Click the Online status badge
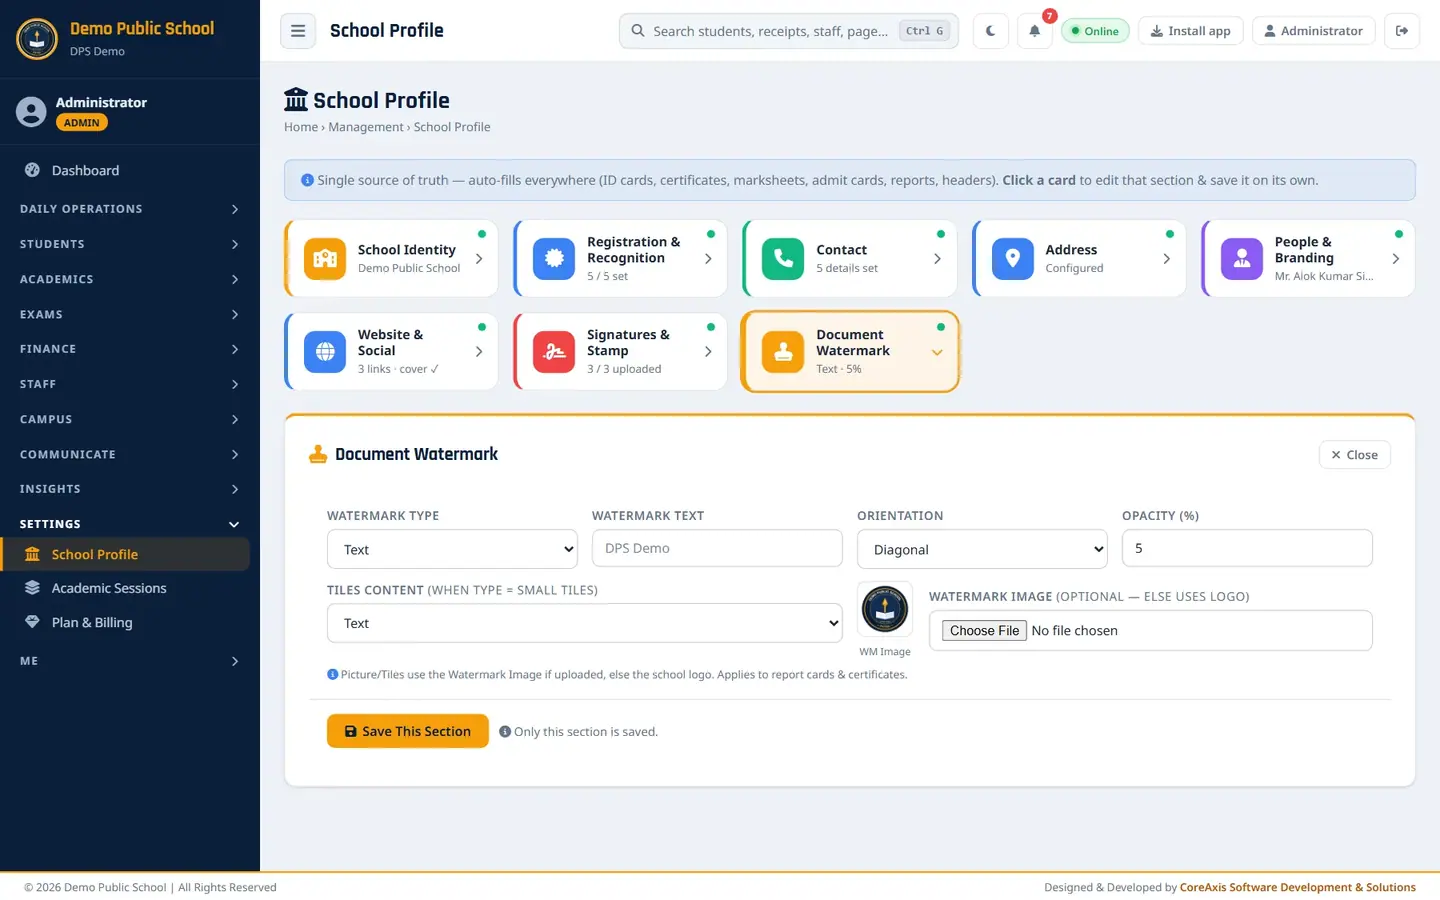The image size is (1440, 900). (x=1095, y=31)
